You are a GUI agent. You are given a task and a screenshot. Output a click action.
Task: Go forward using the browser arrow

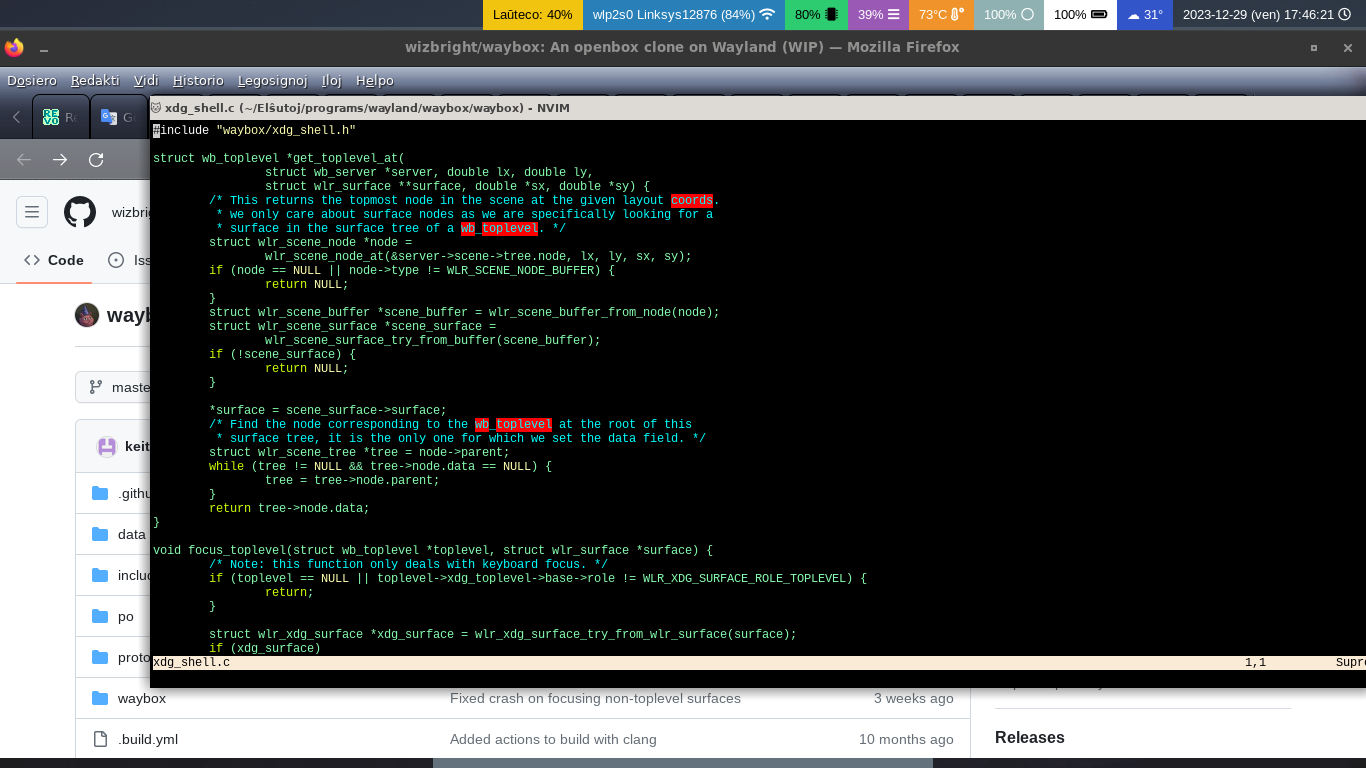60,160
